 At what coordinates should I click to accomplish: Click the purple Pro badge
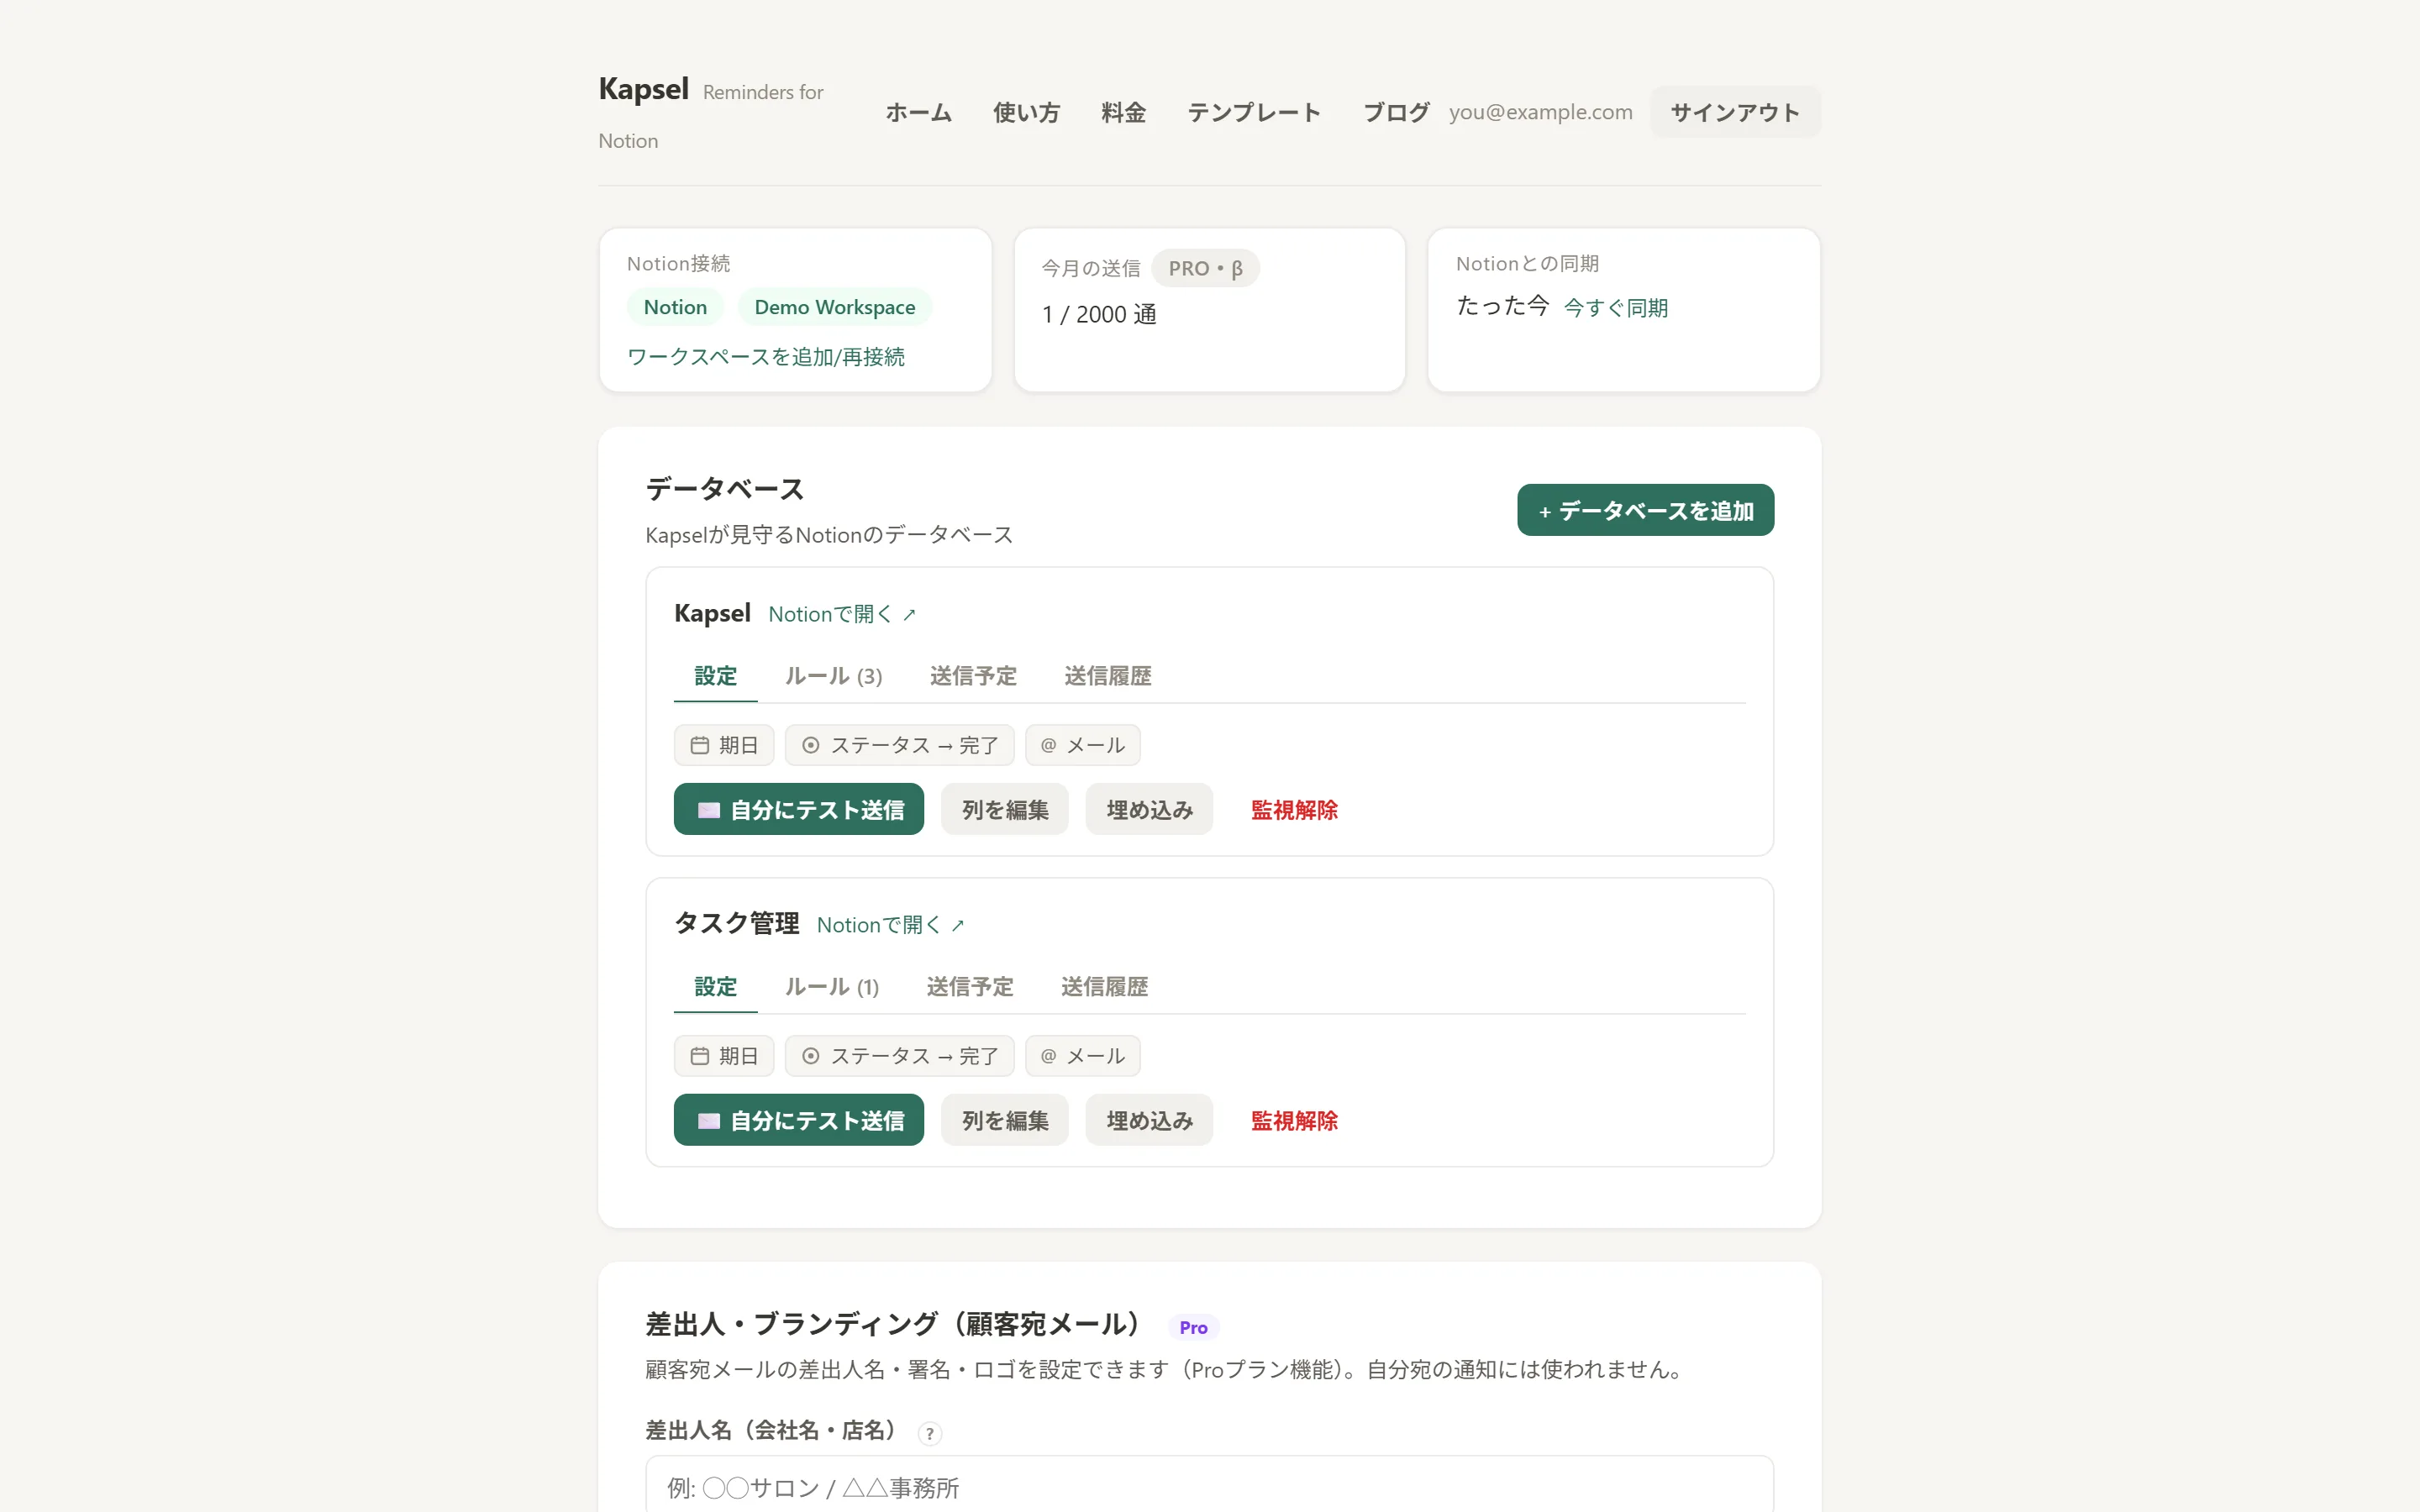[1193, 1327]
